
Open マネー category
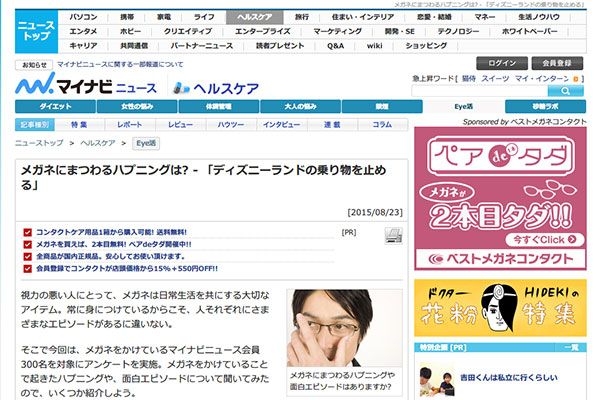coord(484,17)
